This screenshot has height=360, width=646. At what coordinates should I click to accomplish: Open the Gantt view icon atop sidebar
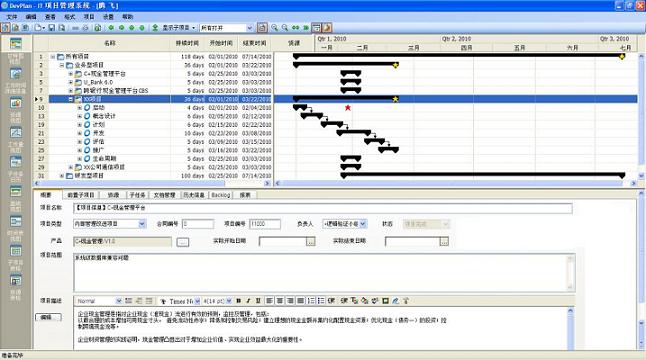tap(16, 43)
